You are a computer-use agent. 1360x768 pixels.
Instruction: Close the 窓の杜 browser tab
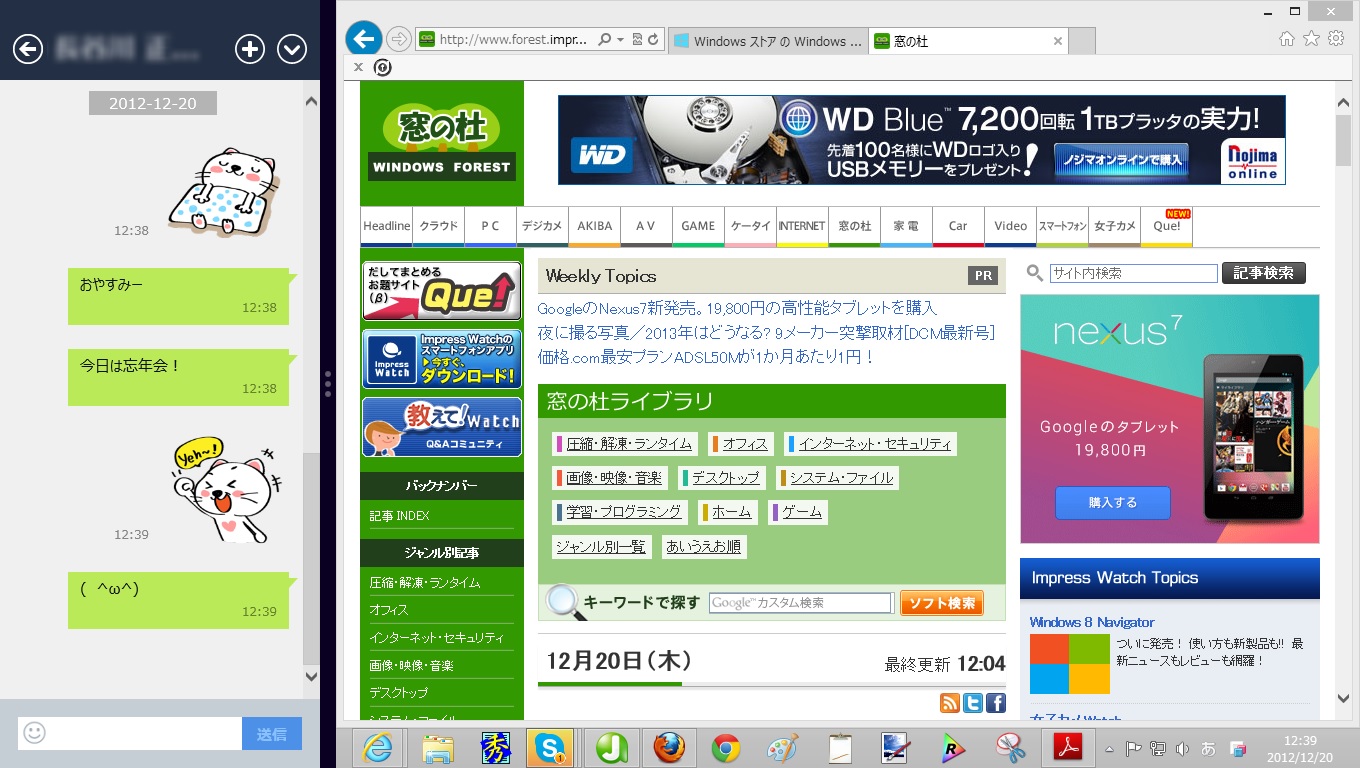click(1058, 41)
